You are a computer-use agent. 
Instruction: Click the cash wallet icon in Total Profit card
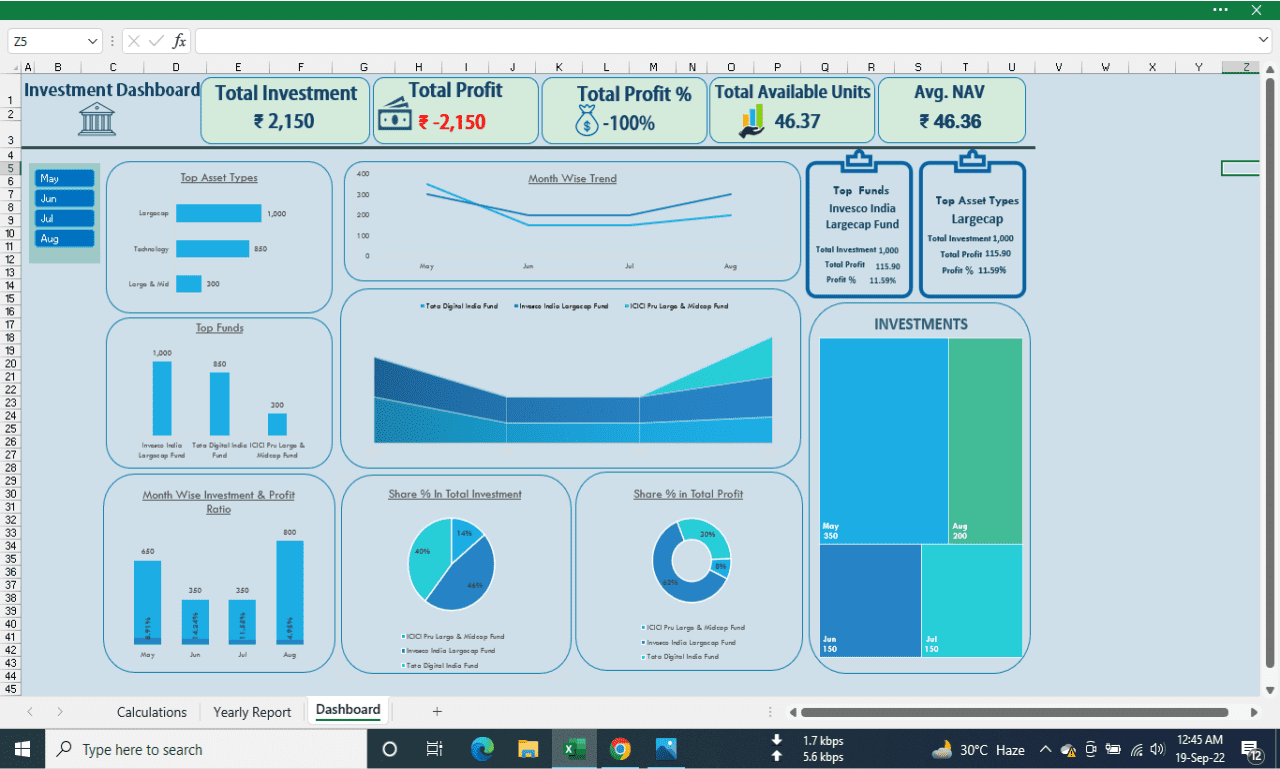coord(395,117)
